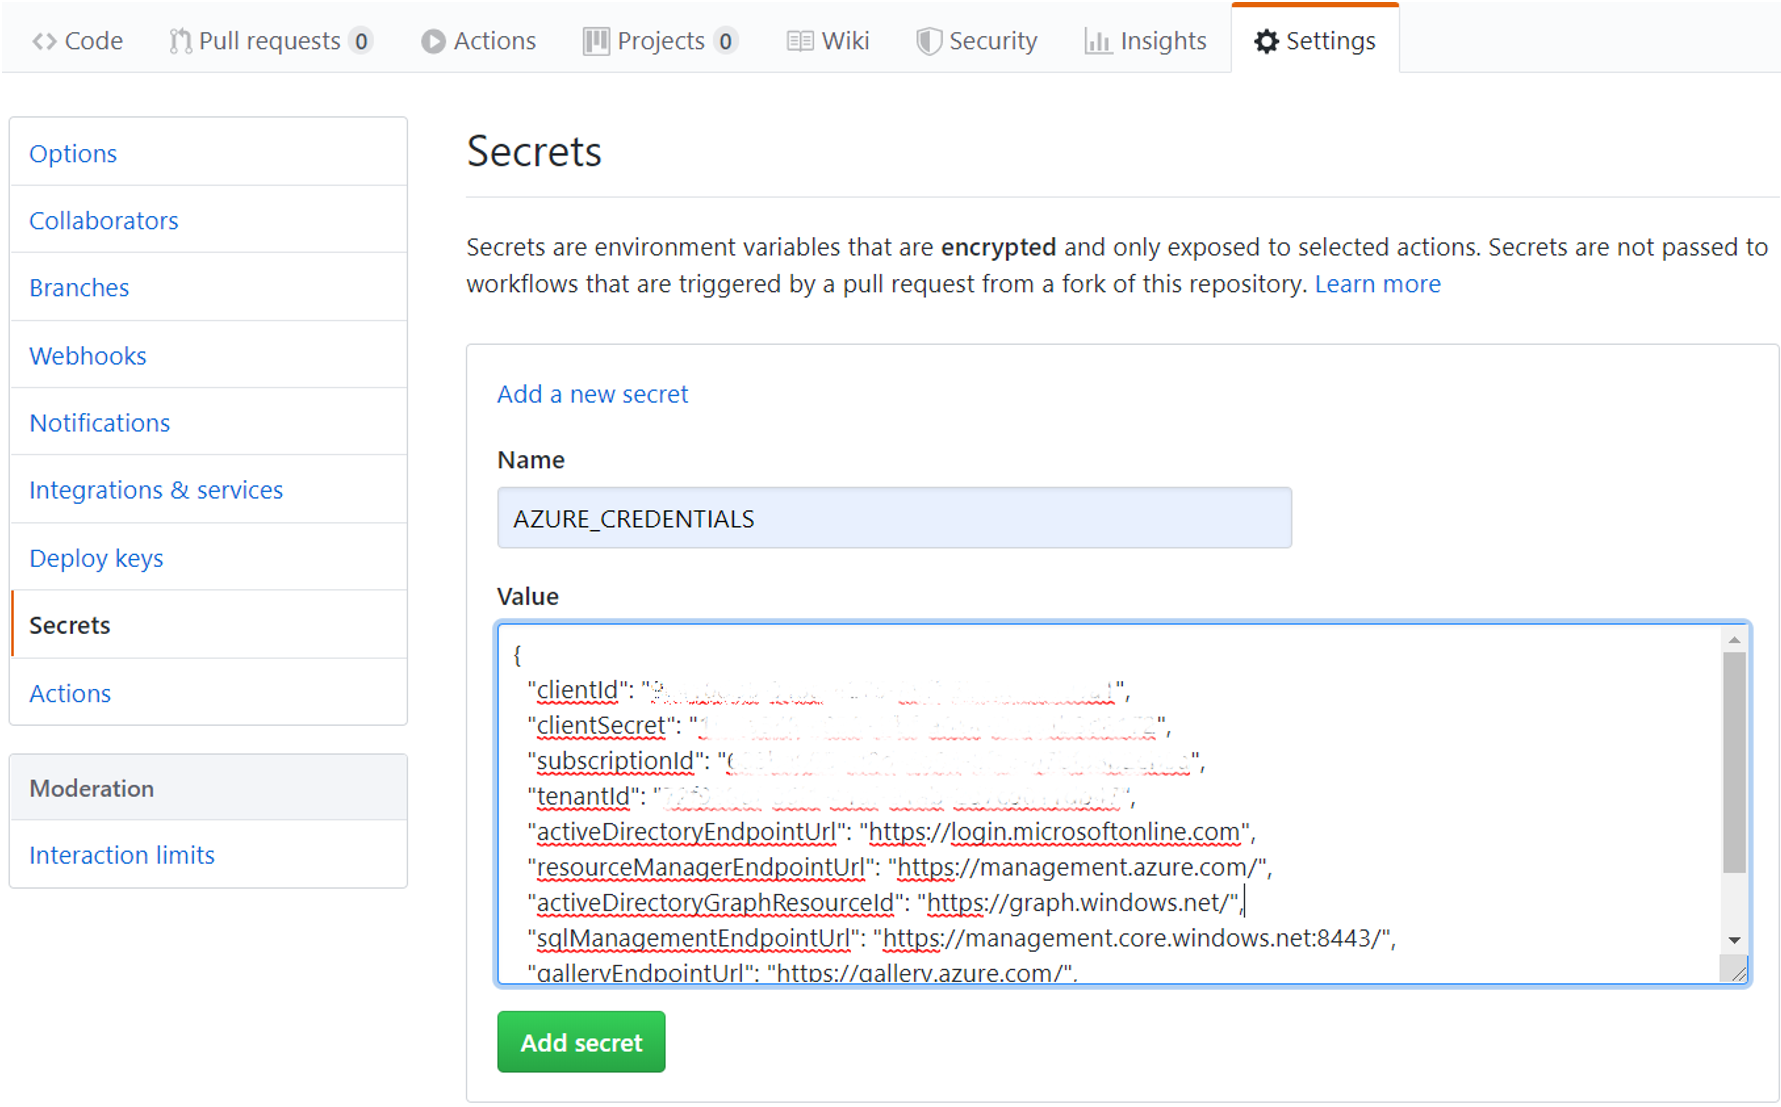The width and height of the screenshot is (1781, 1107).
Task: Click the https://login.microsoftonline.com value
Action: [1055, 831]
